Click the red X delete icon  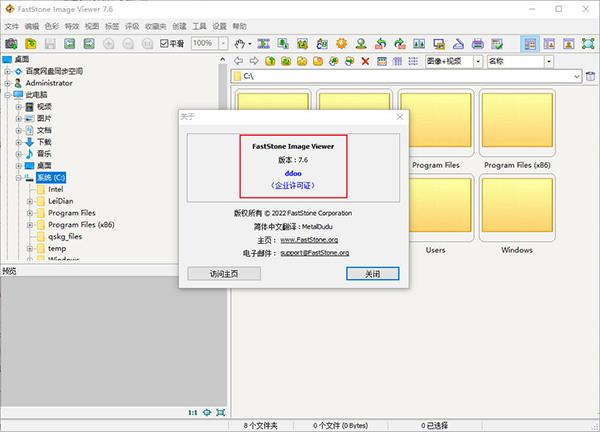365,61
